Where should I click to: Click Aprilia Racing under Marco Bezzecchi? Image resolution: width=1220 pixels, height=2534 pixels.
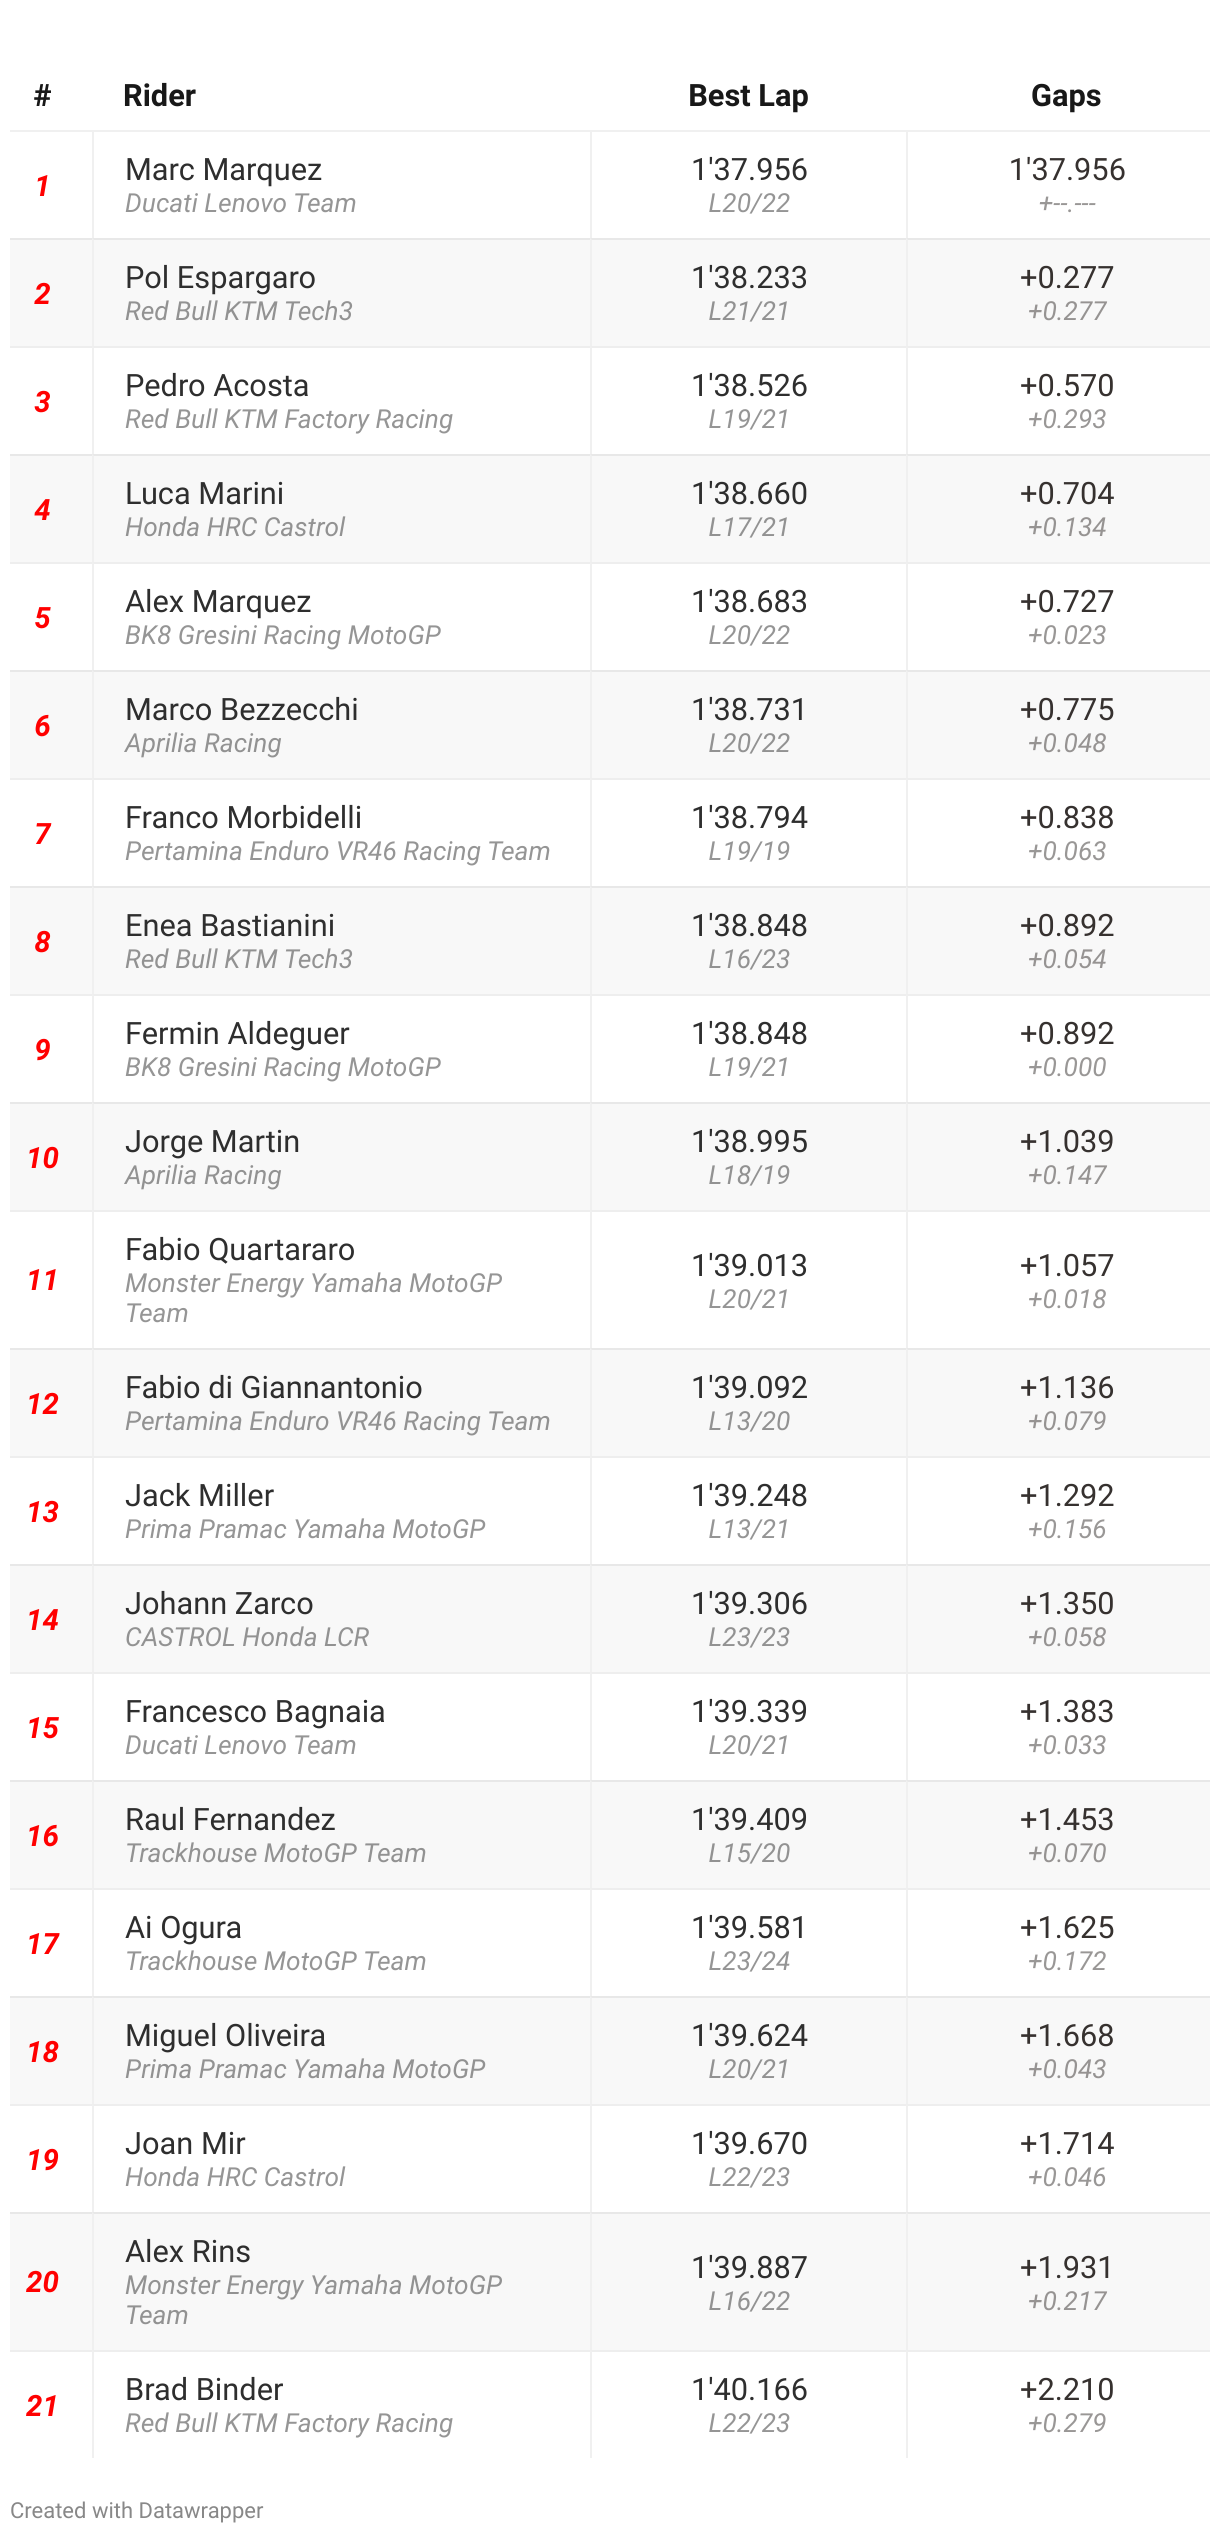[203, 743]
